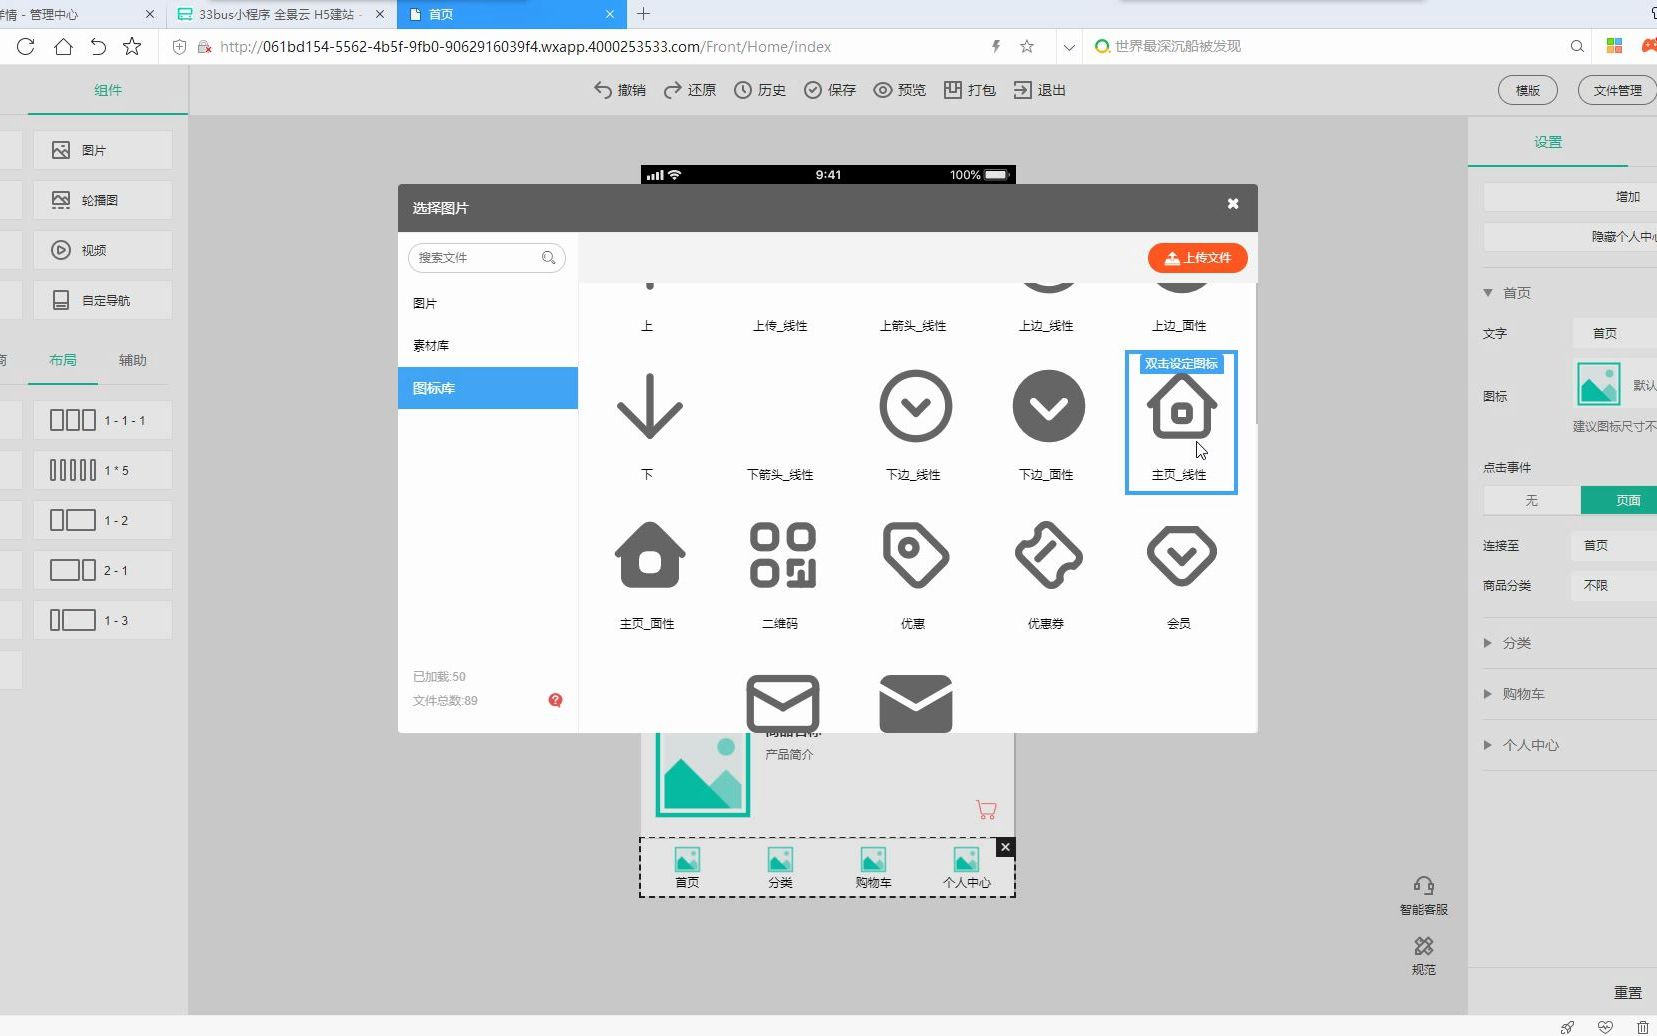This screenshot has width=1657, height=1036.
Task: Click the 预览 preview toolbar button
Action: point(900,90)
